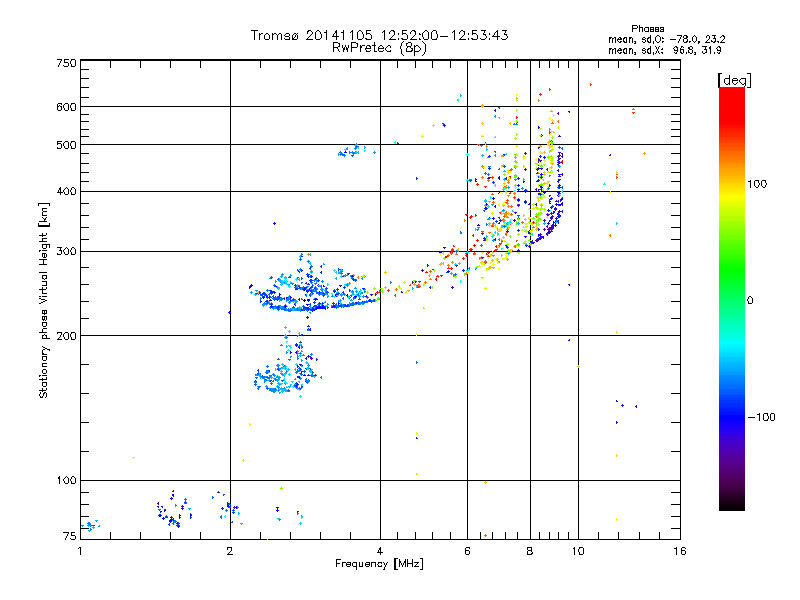Click the y-axis tick label '500'

(66, 145)
